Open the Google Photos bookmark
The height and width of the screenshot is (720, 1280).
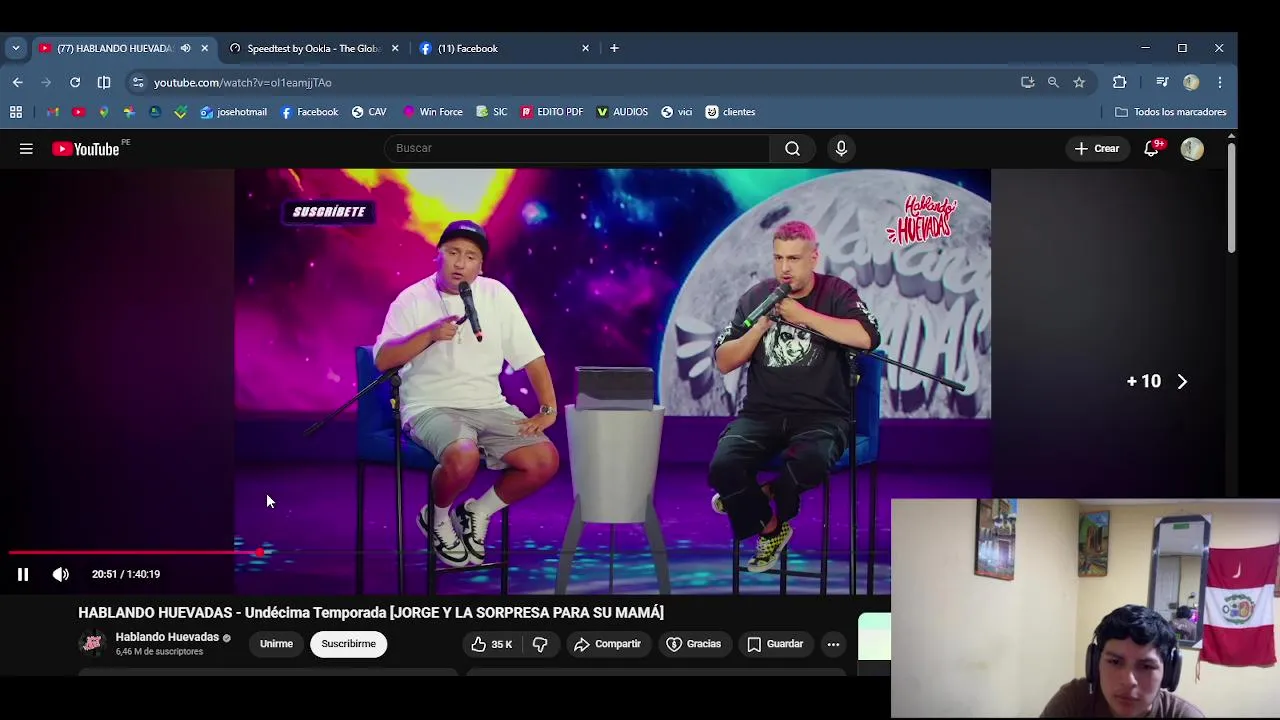(x=129, y=112)
